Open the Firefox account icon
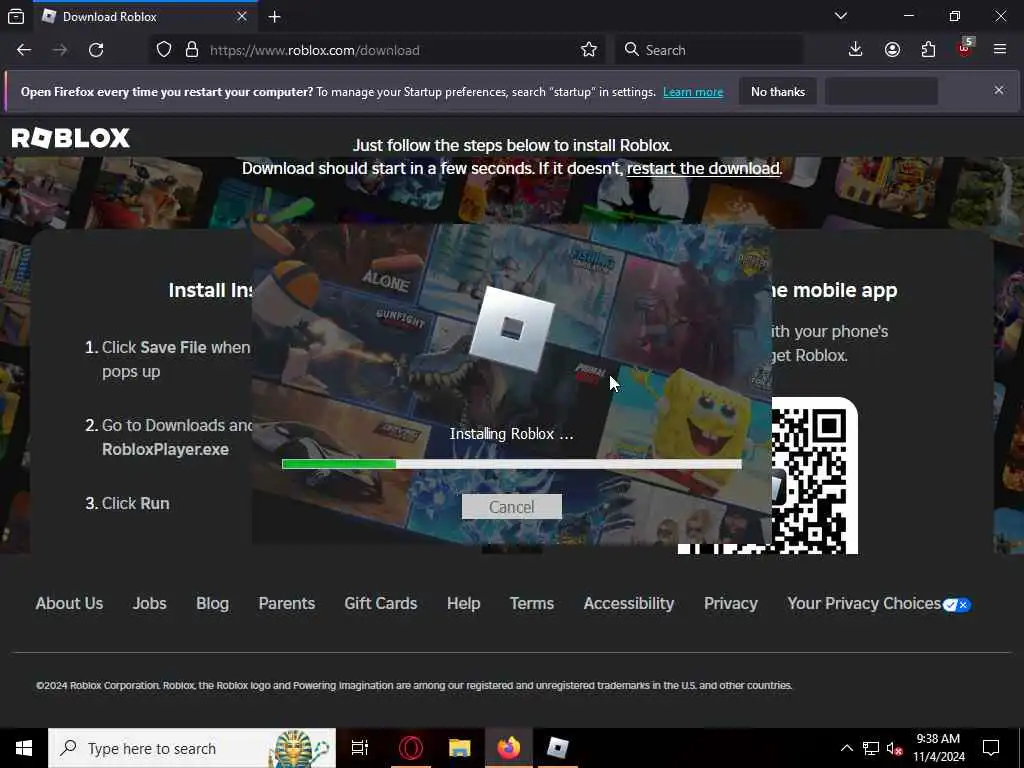 (892, 50)
